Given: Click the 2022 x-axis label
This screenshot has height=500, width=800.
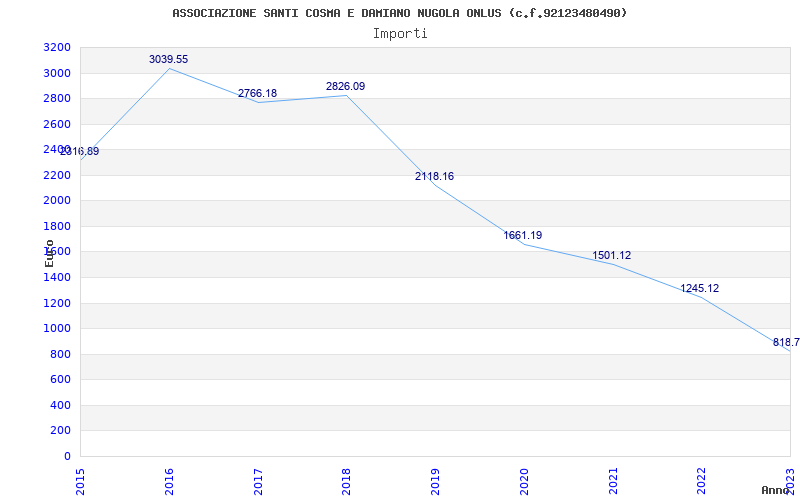Looking at the screenshot, I should click(x=701, y=481).
